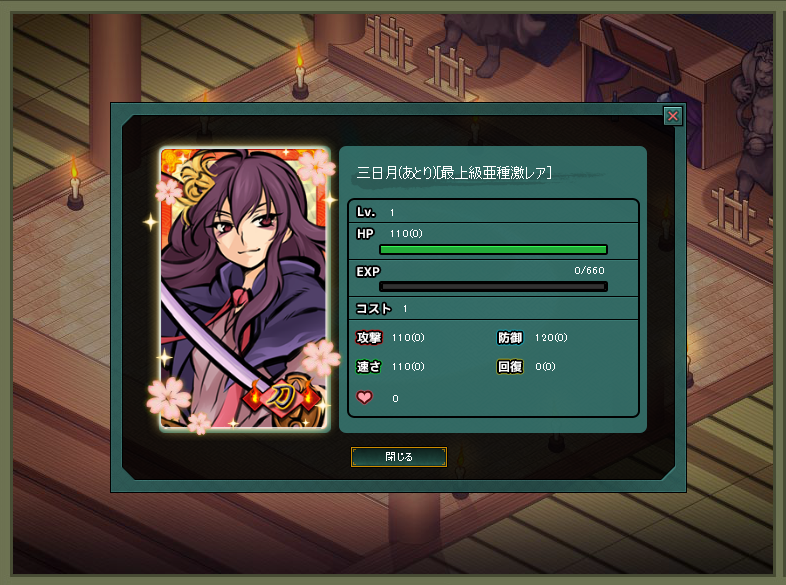Click the character card portrait
The image size is (786, 585).
point(244,289)
